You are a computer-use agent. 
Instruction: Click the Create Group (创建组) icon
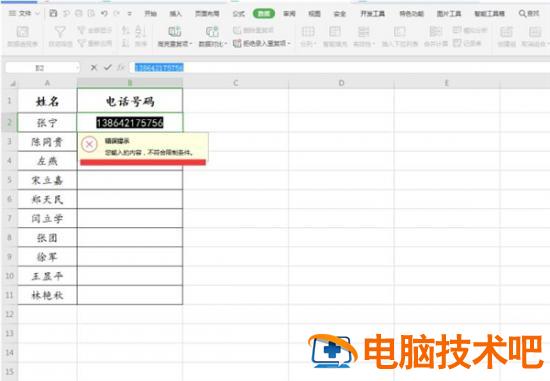(x=506, y=32)
